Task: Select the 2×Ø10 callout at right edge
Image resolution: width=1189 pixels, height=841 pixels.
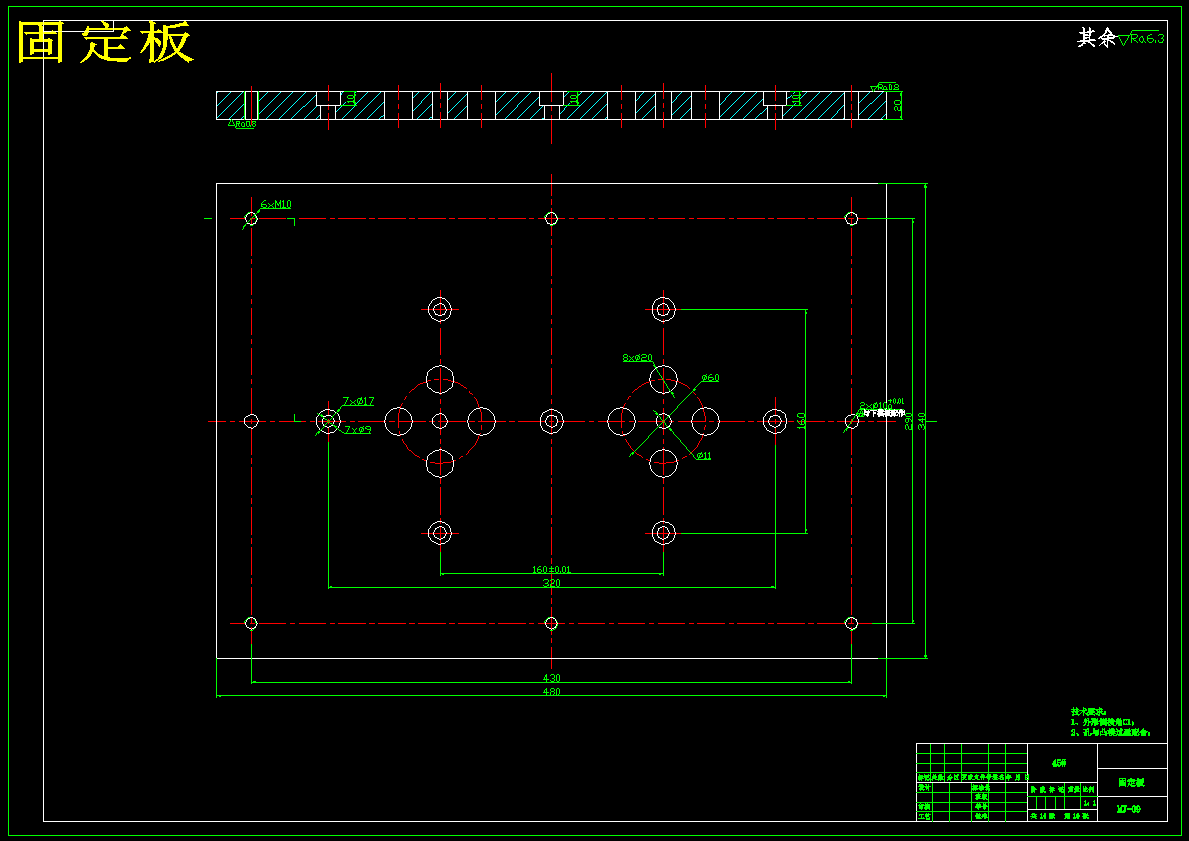Action: (880, 405)
